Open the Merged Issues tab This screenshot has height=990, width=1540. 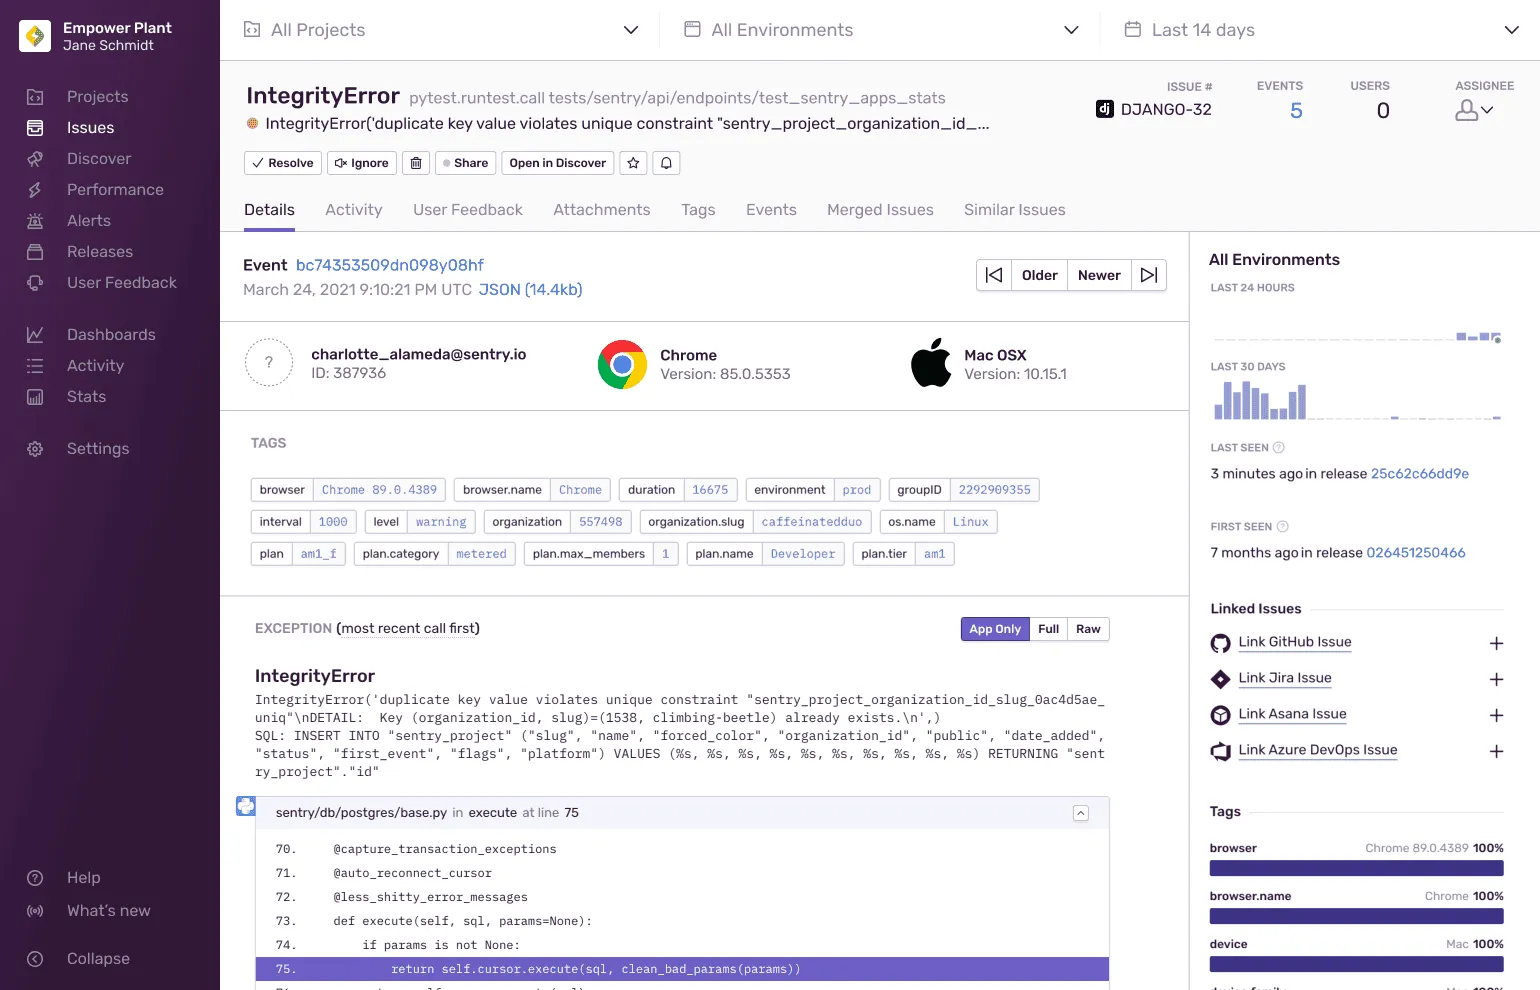880,210
